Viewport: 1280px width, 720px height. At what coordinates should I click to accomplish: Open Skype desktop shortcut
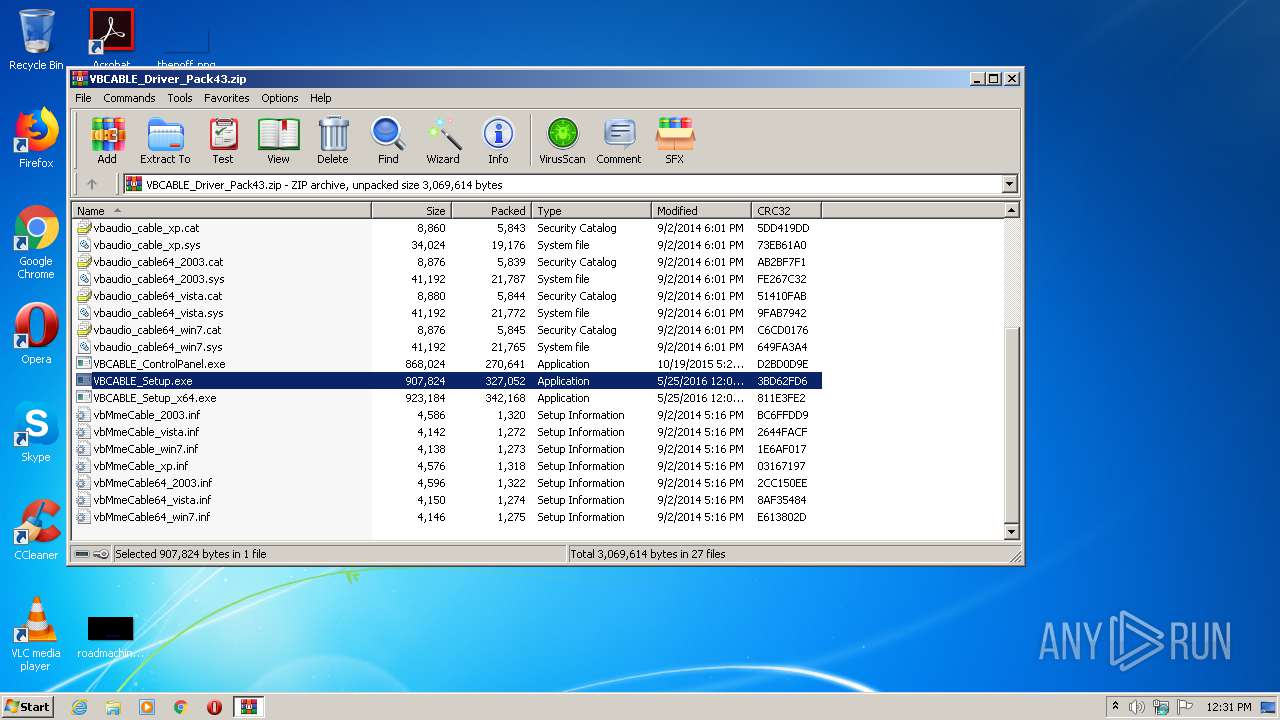(x=36, y=432)
